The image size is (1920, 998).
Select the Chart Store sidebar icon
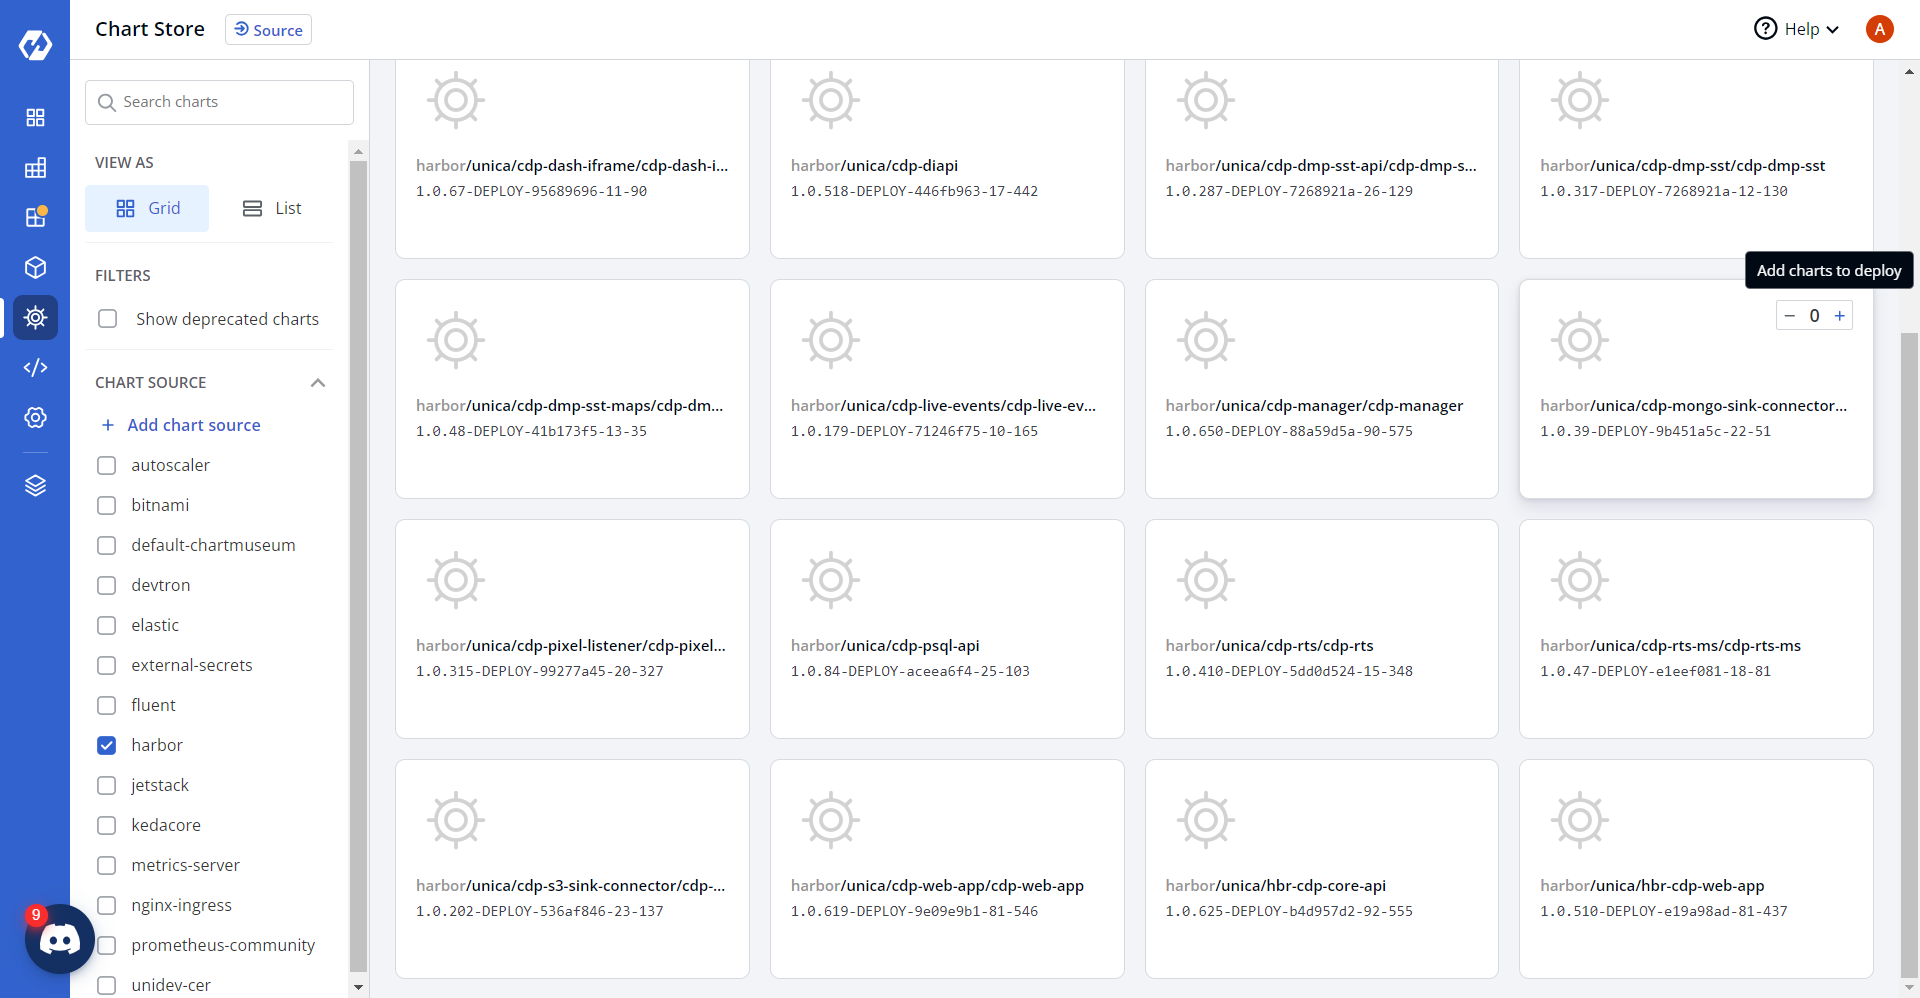[35, 318]
